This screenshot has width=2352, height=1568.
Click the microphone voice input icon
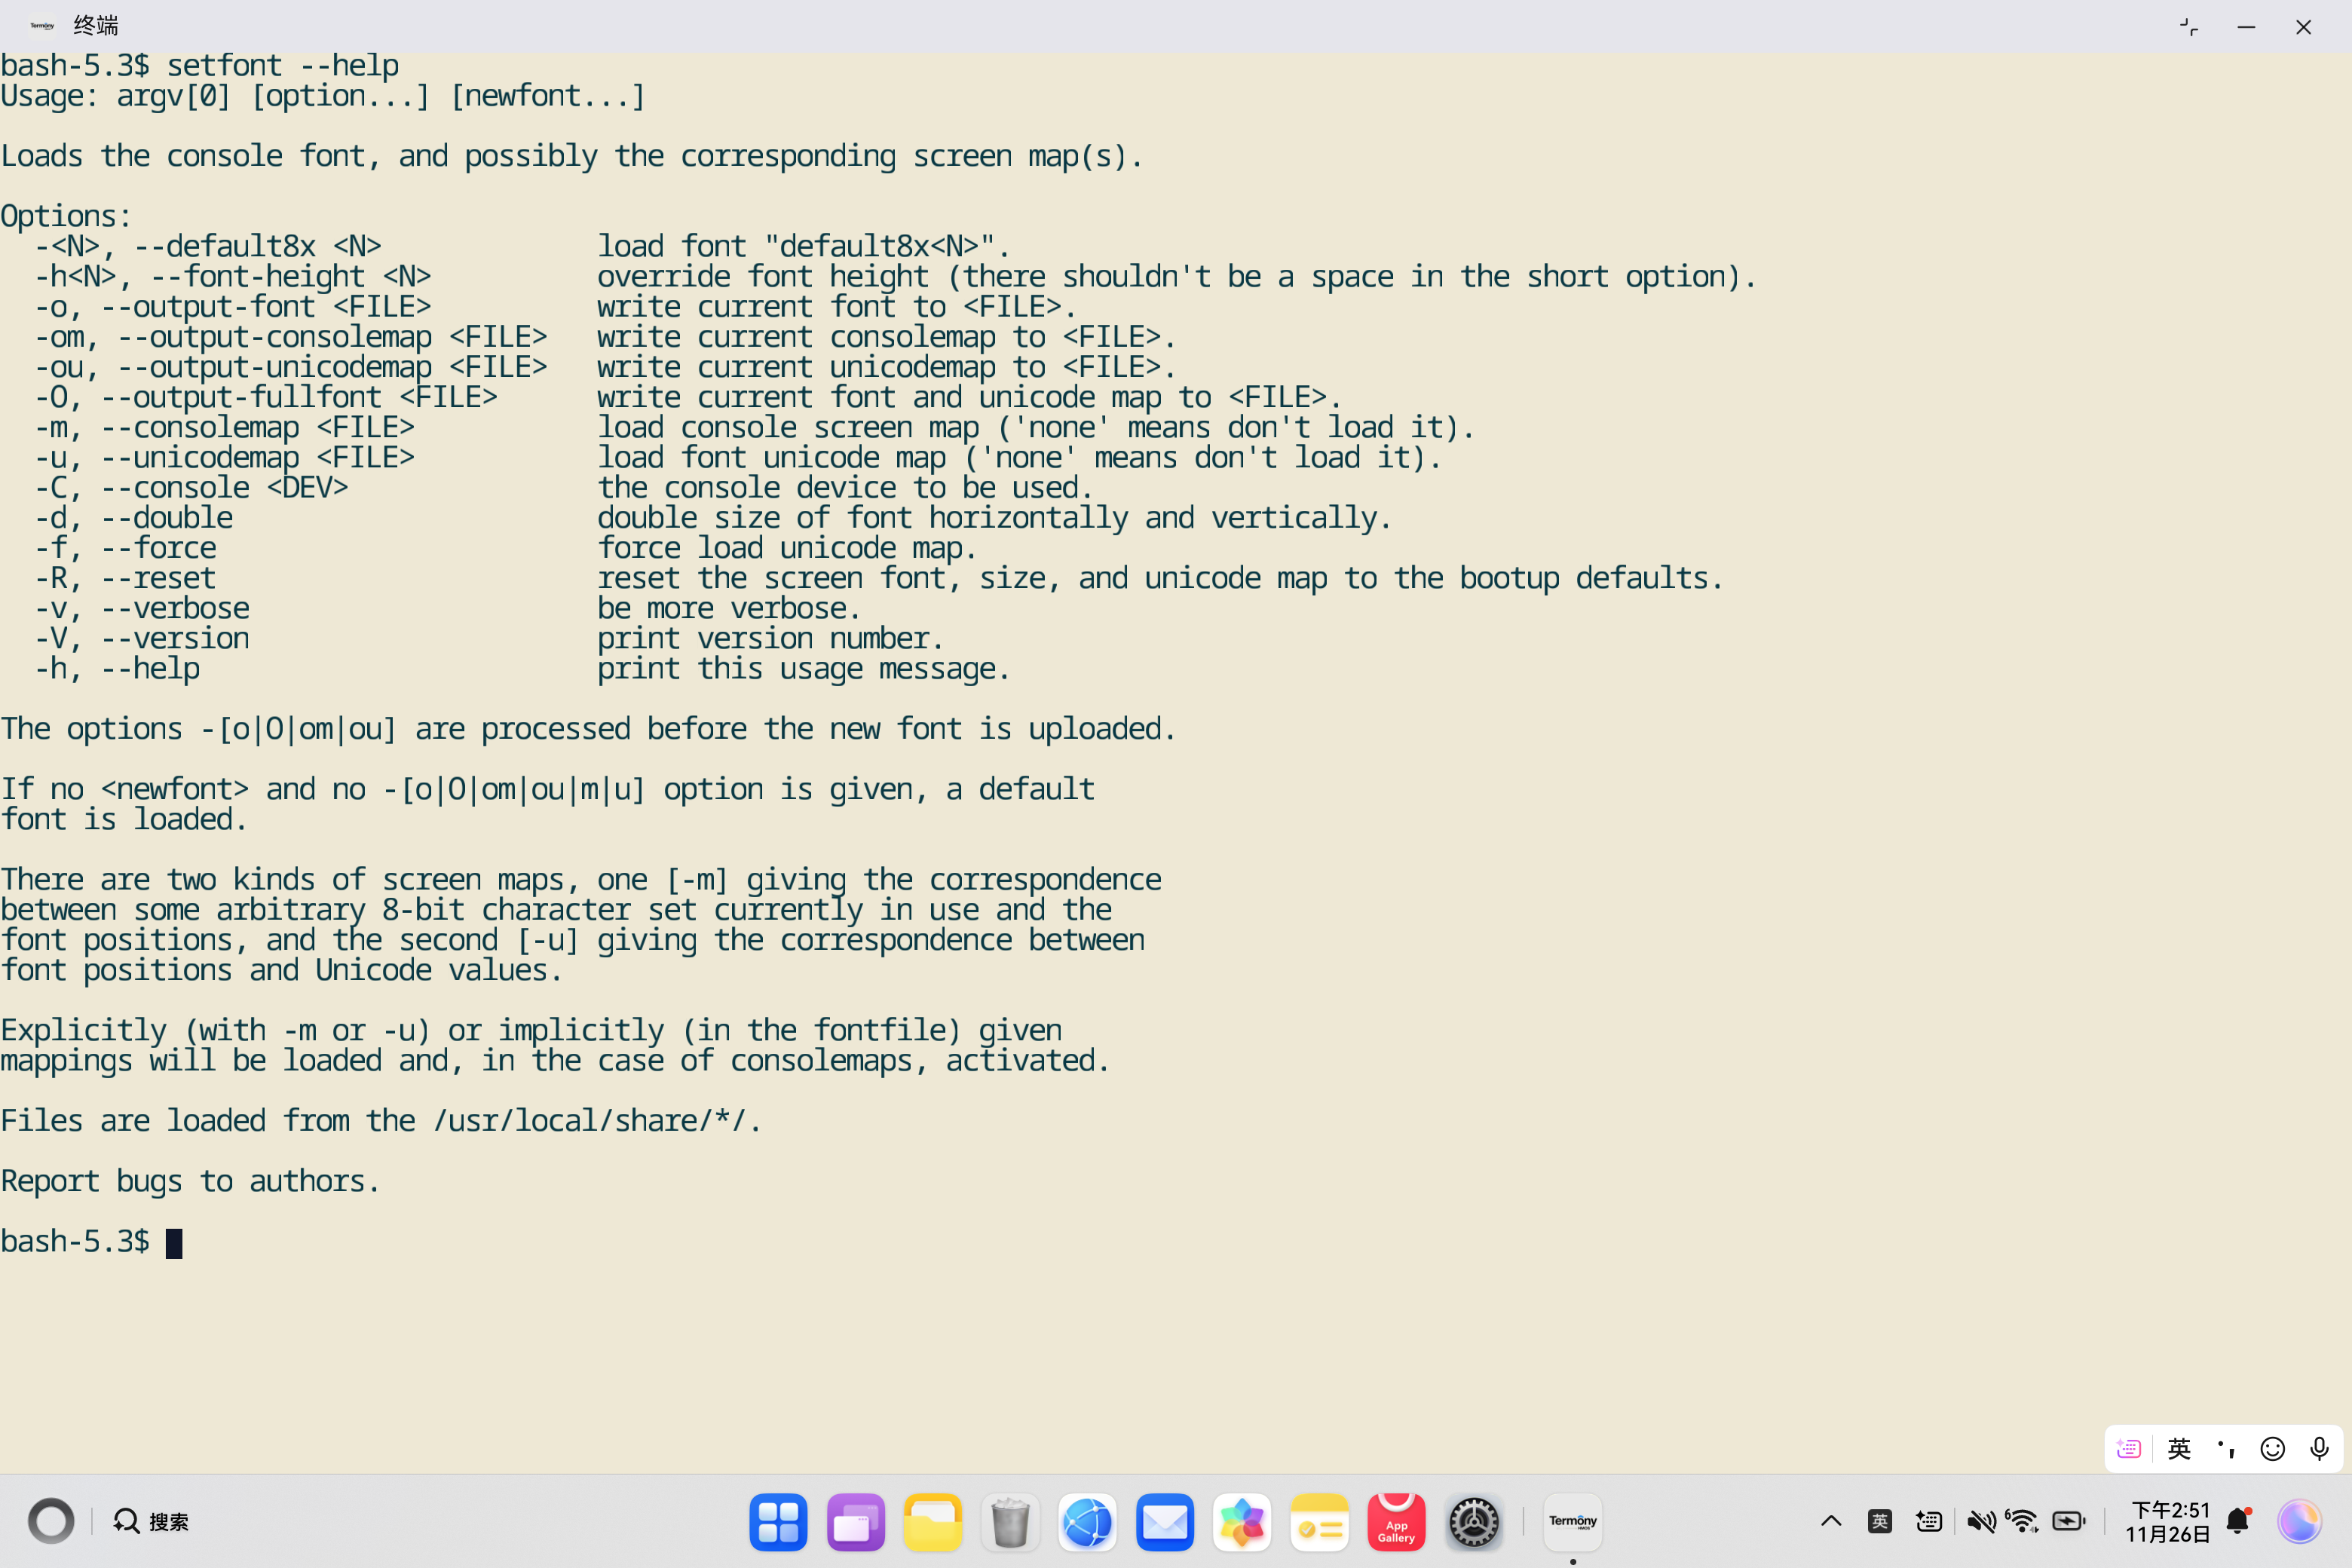click(x=2319, y=1448)
